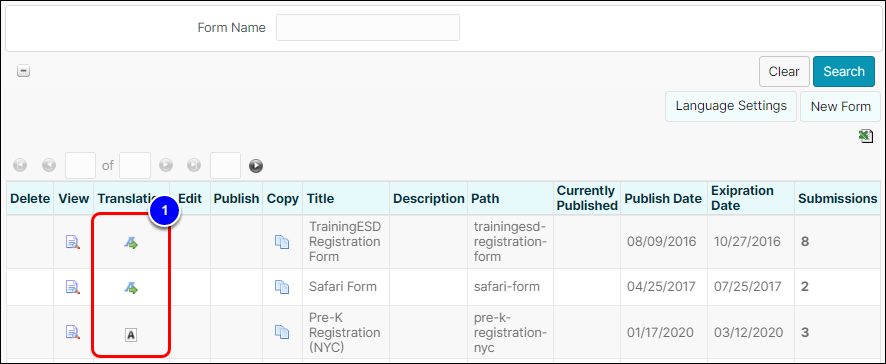Click the dark go-to-page arrow

pos(256,166)
